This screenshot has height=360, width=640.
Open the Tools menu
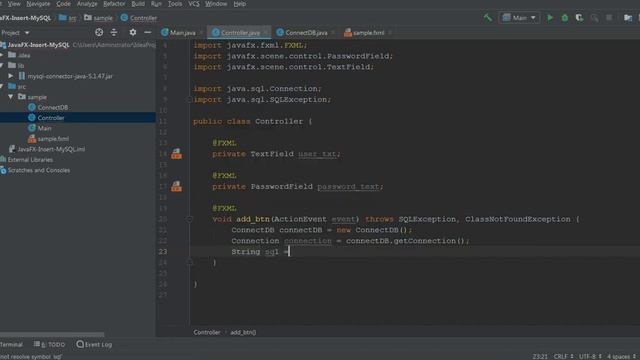pyautogui.click(x=175, y=4)
